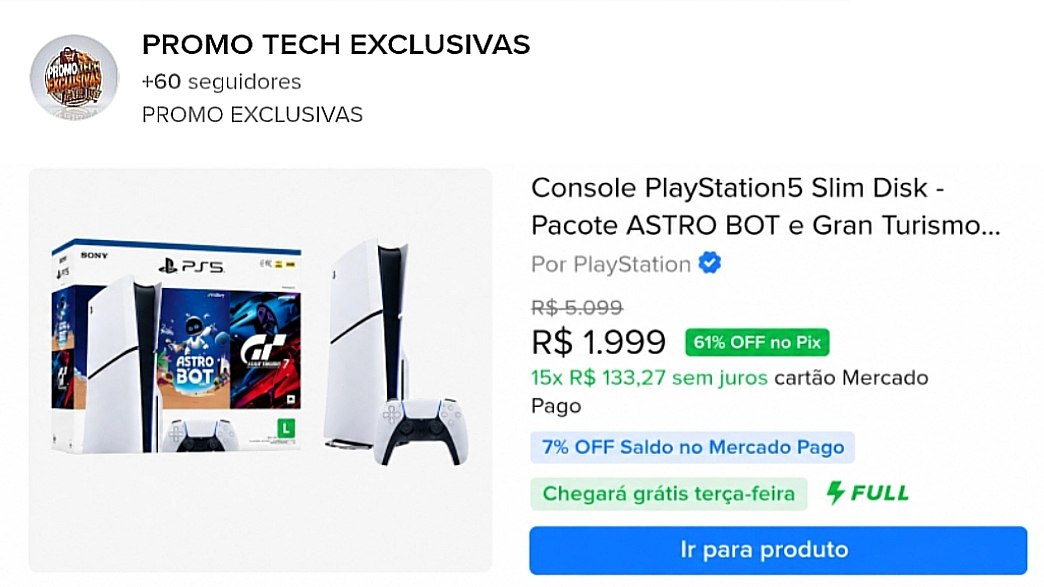Click the PS5 logo on the product box
This screenshot has width=1044, height=587.
point(191,266)
